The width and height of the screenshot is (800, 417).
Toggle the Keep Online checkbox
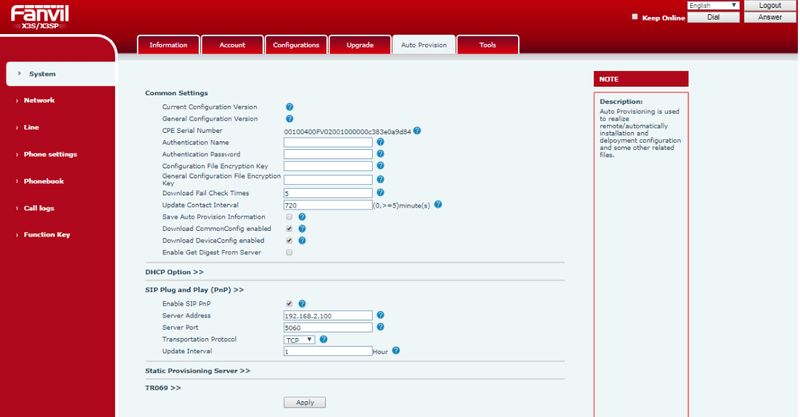pyautogui.click(x=635, y=17)
